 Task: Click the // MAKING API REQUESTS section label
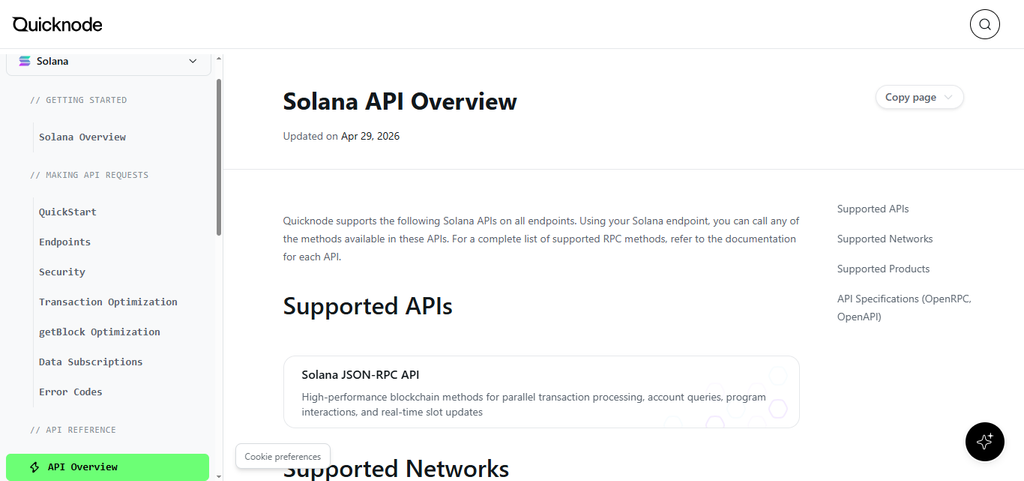(x=89, y=175)
